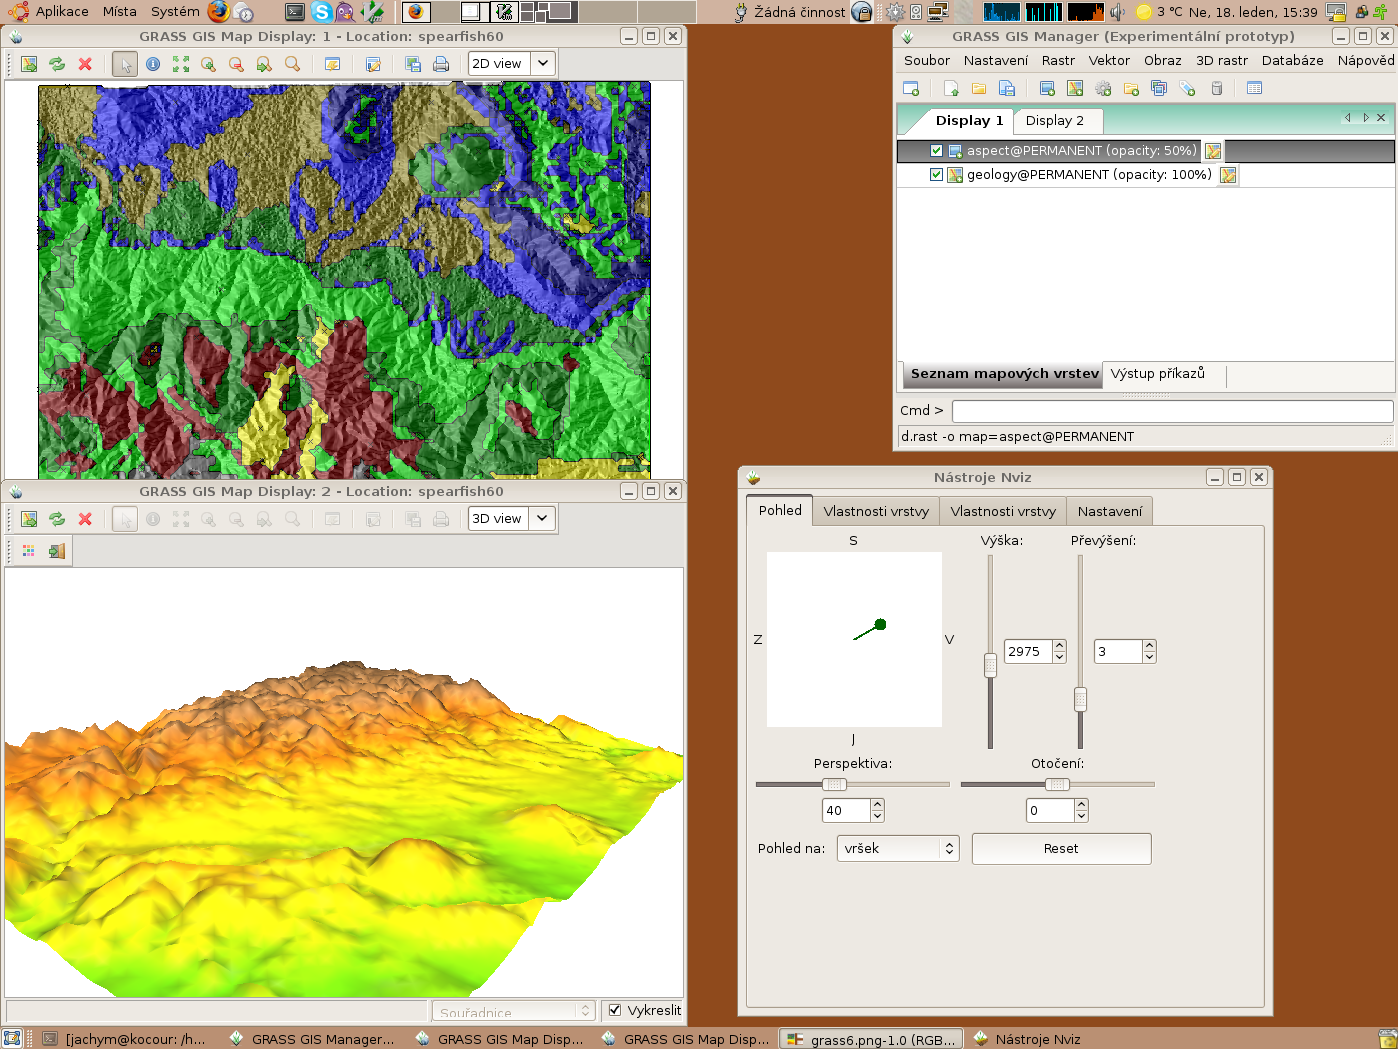
Task: Open the Rastr menu
Action: tap(1058, 61)
